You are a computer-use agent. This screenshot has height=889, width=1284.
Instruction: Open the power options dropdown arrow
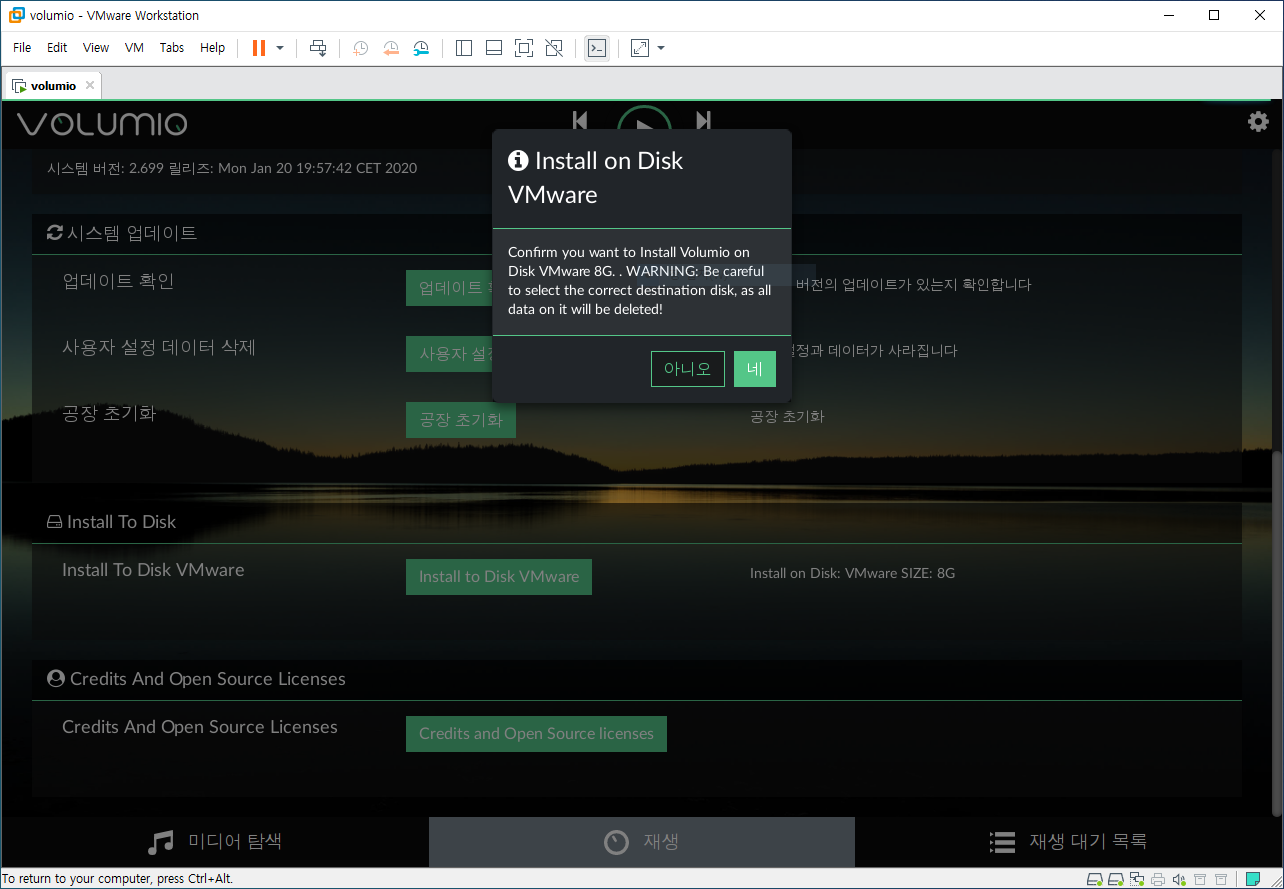pos(280,48)
